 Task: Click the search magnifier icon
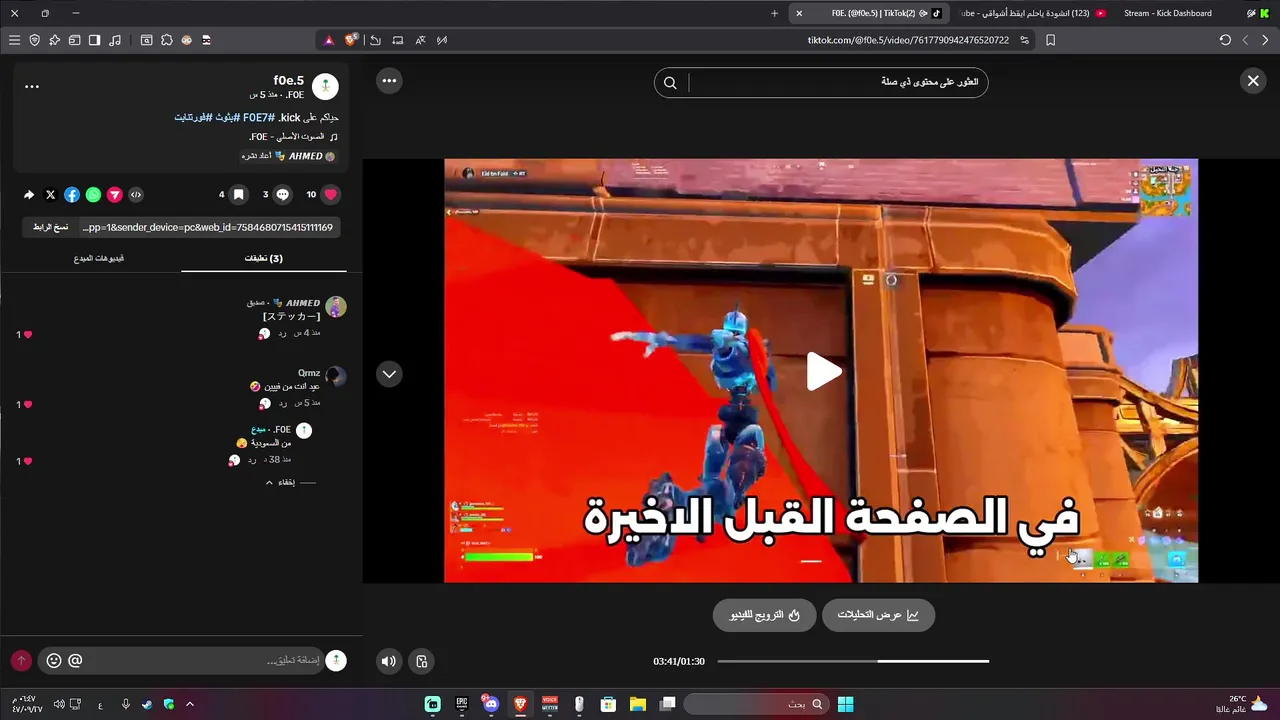670,83
